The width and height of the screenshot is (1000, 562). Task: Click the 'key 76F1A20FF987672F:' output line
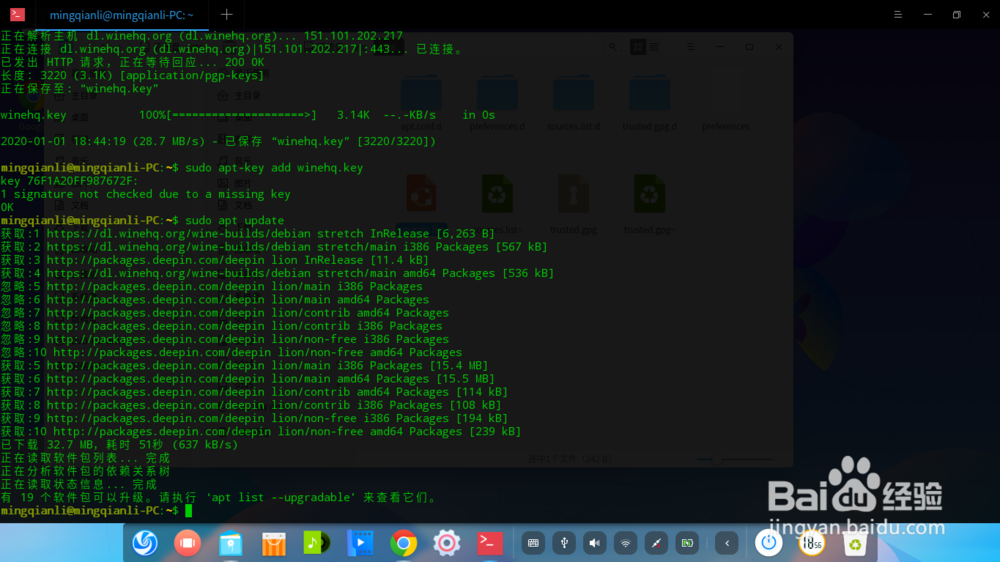(x=70, y=181)
